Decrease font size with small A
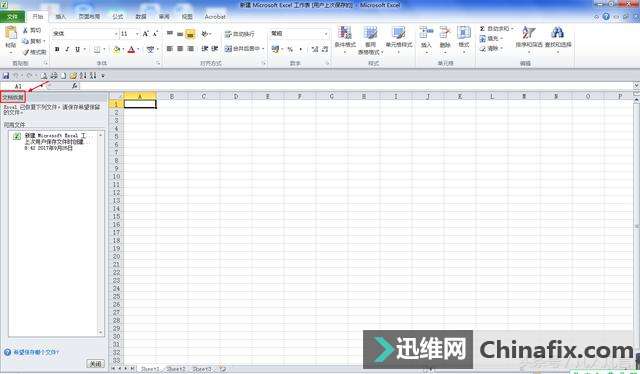This screenshot has height=374, width=640. click(x=155, y=33)
